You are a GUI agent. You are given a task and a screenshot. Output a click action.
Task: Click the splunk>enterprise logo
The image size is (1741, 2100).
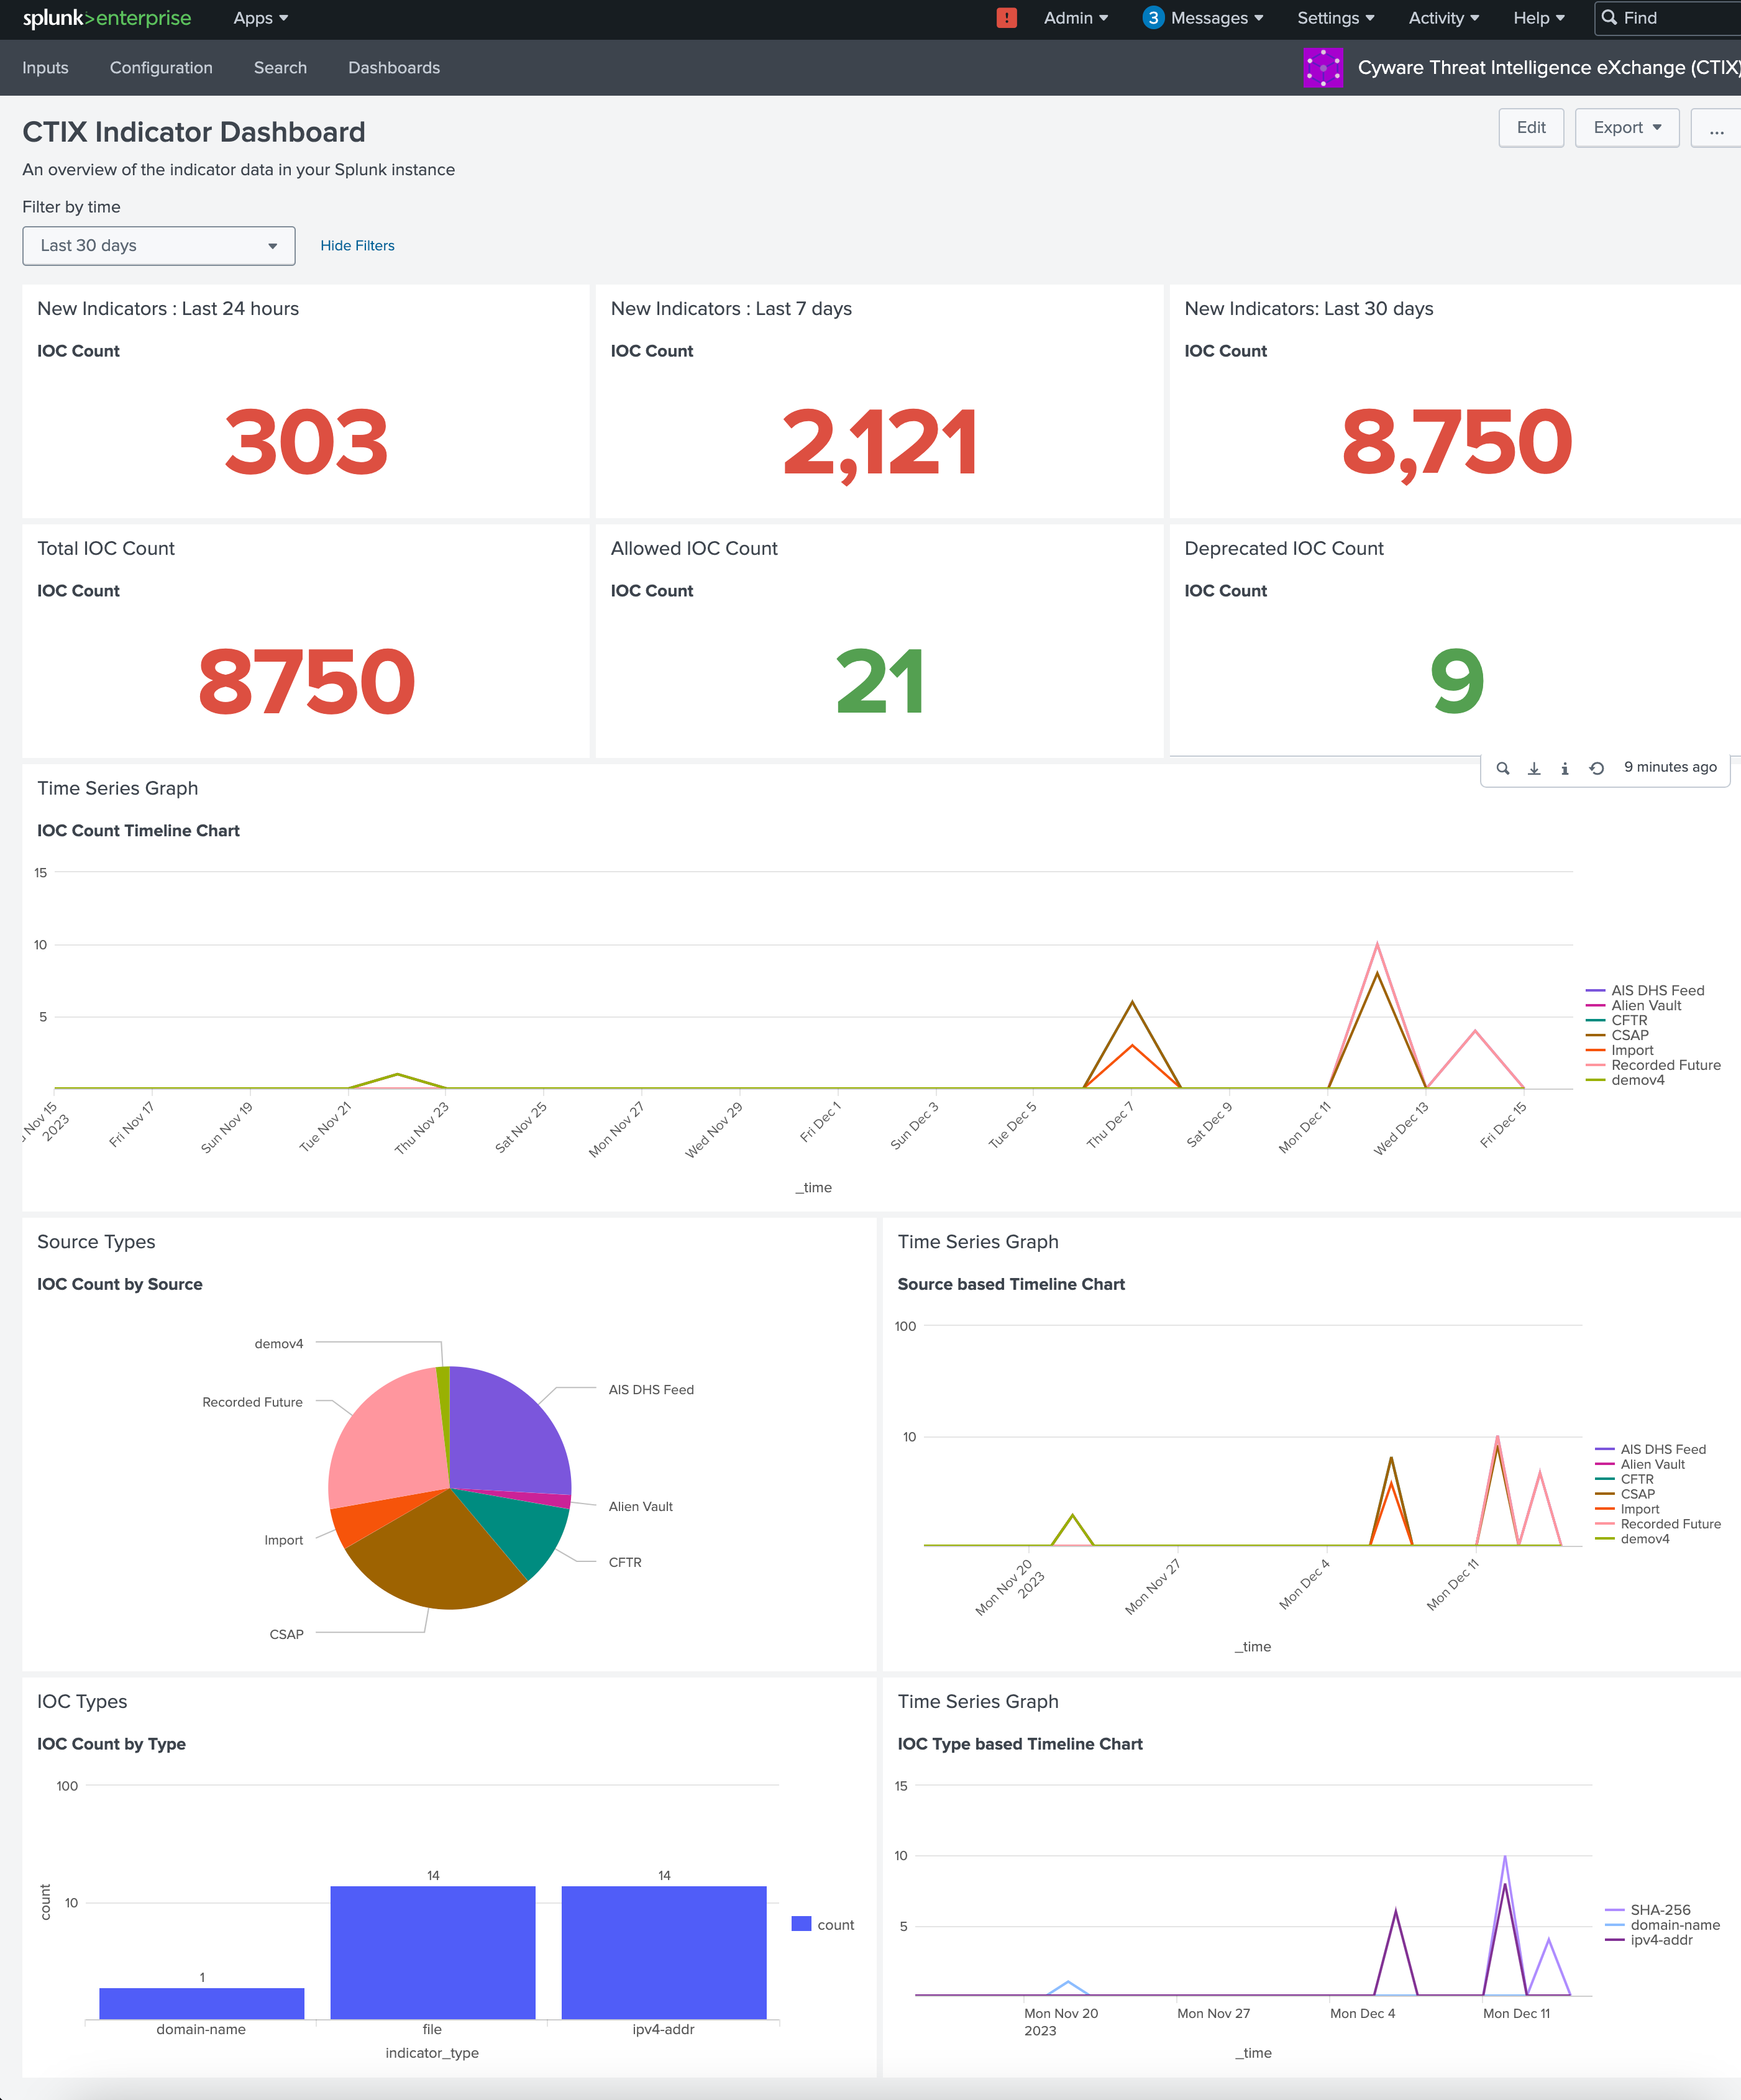[x=106, y=18]
